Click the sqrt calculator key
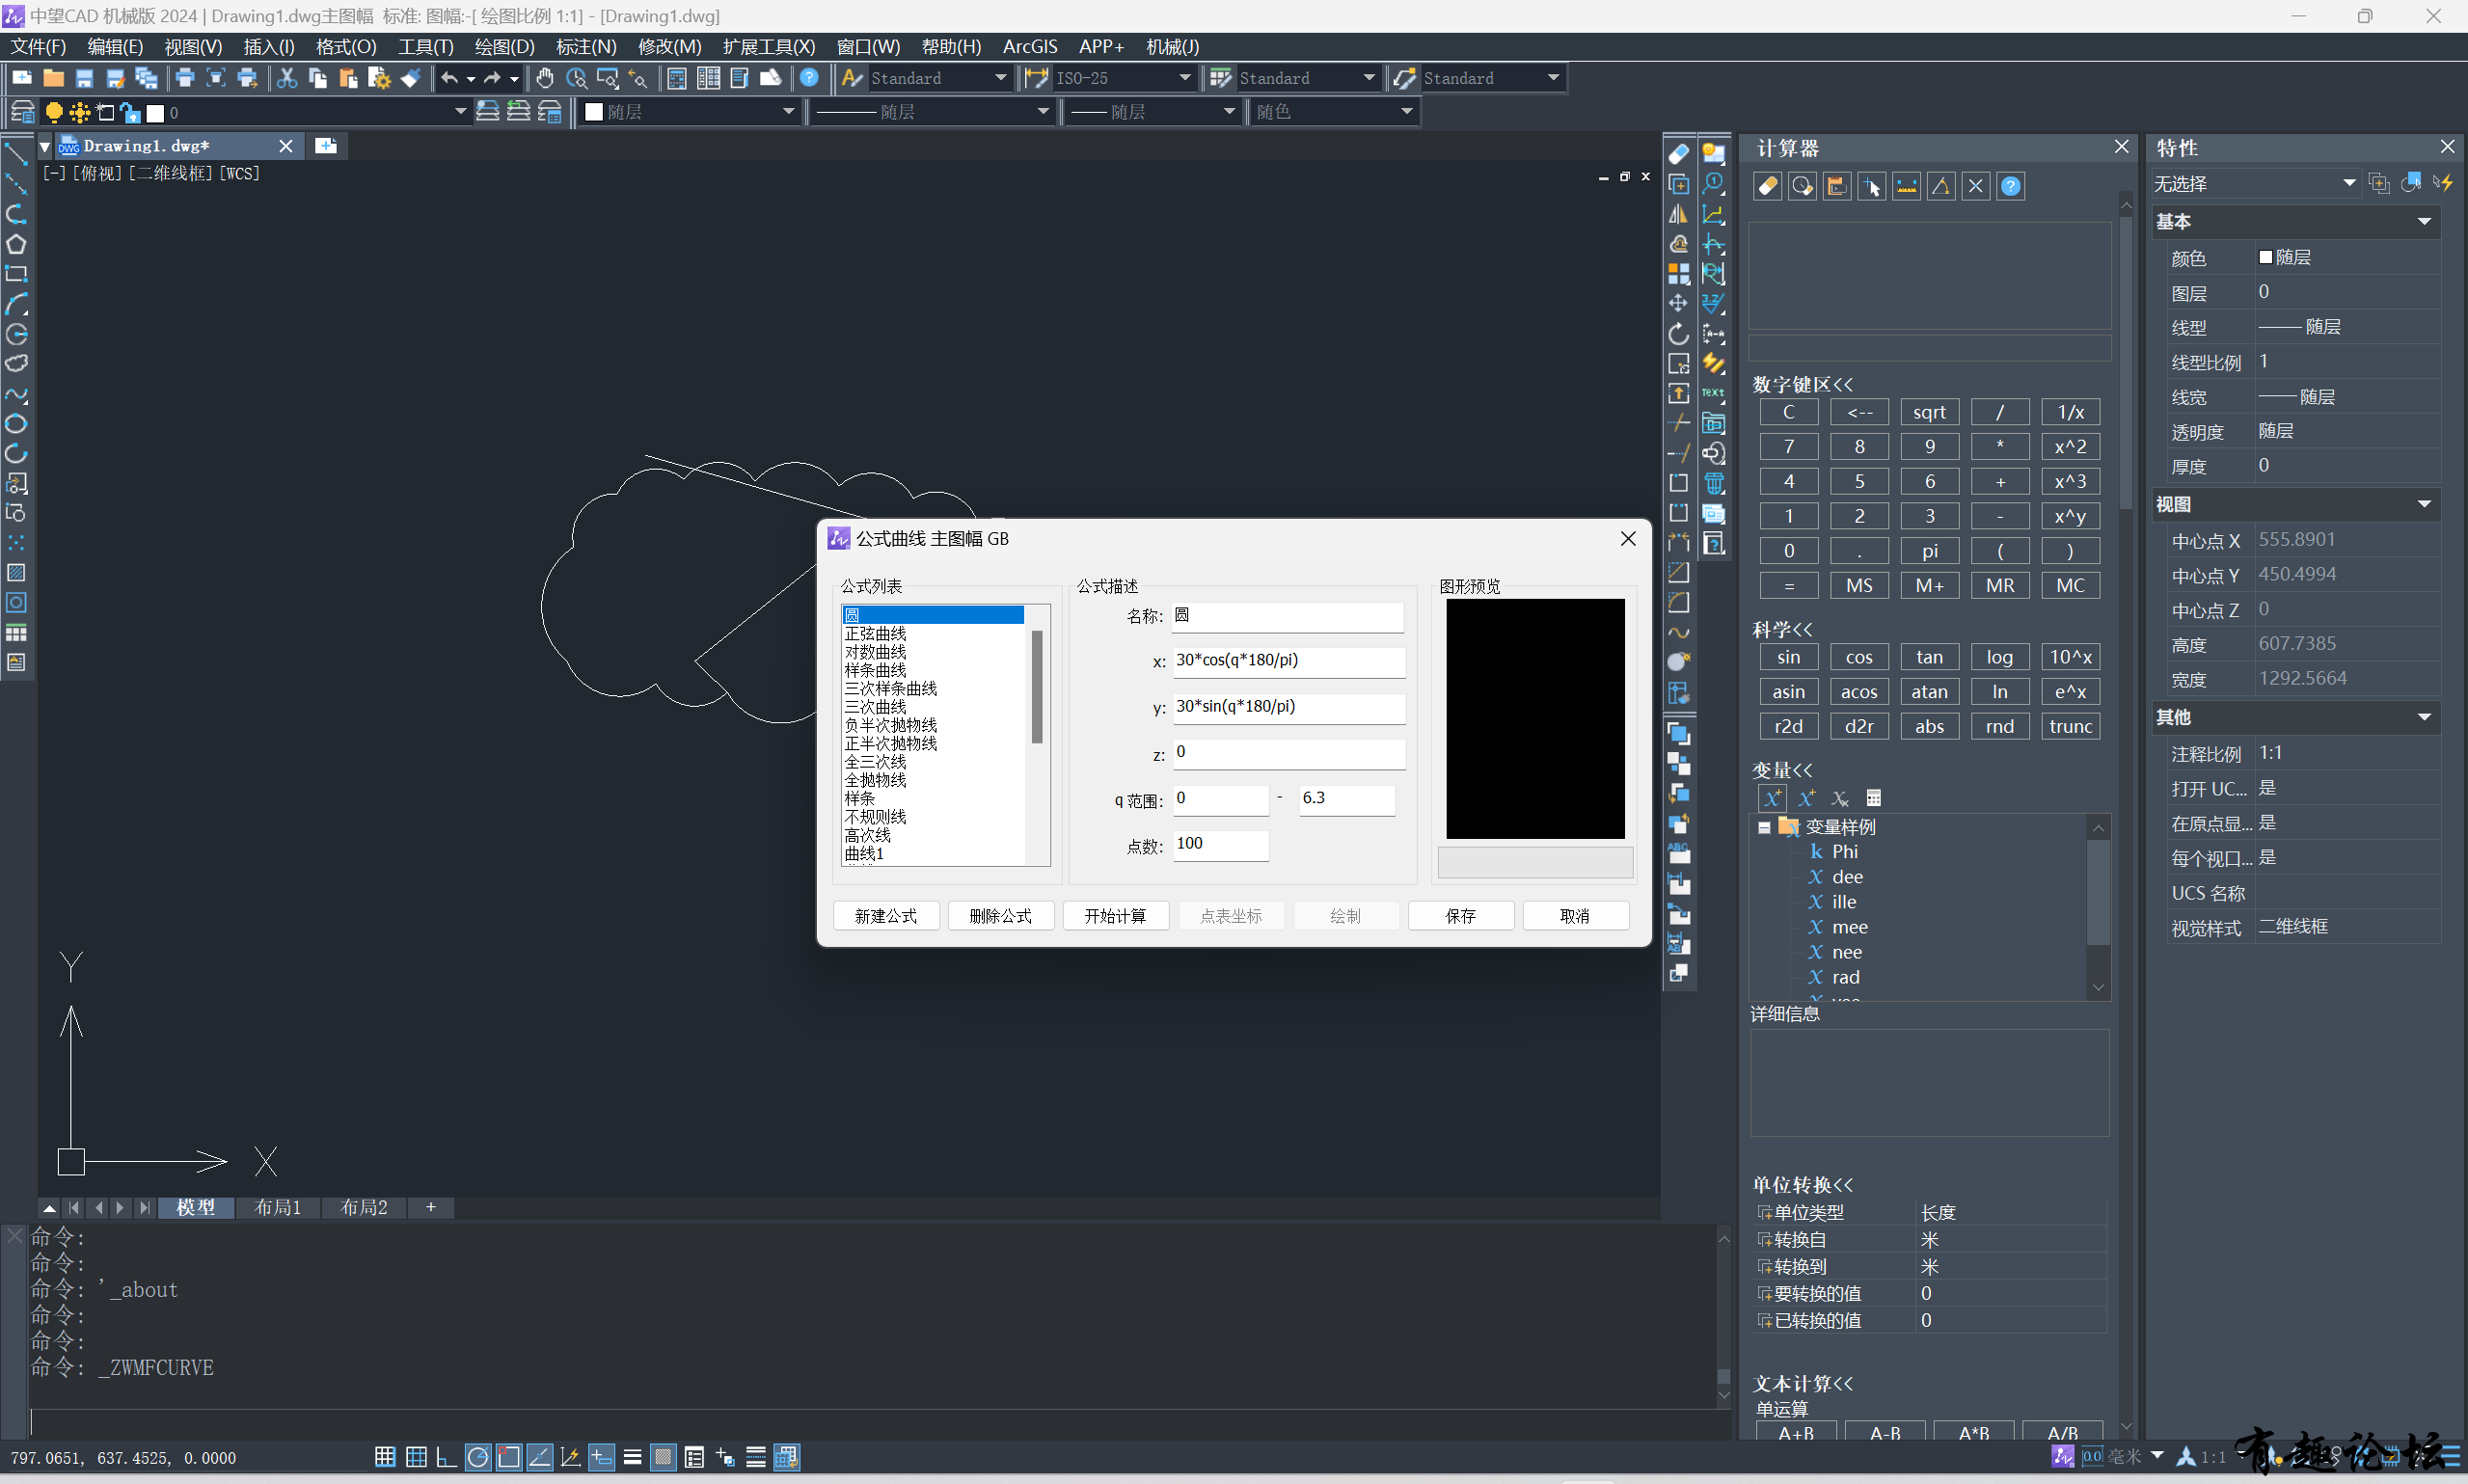Image resolution: width=2468 pixels, height=1484 pixels. [1929, 412]
